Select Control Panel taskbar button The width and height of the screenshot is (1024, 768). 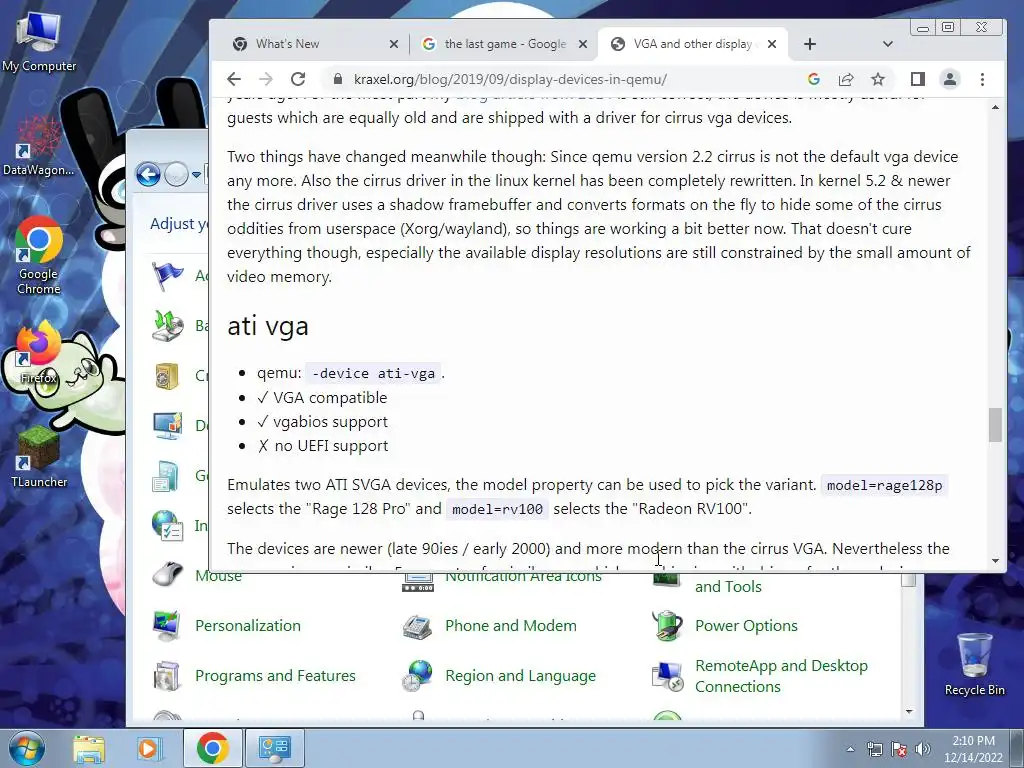[274, 748]
